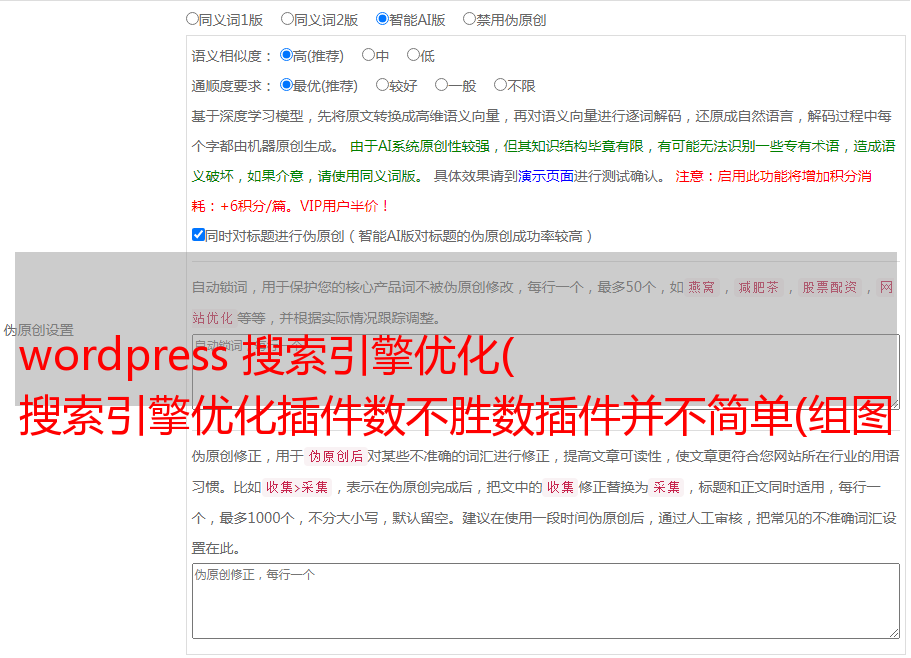911x658 pixels.
Task: Click the 伪原创后 highlighted tag
Action: (x=336, y=456)
